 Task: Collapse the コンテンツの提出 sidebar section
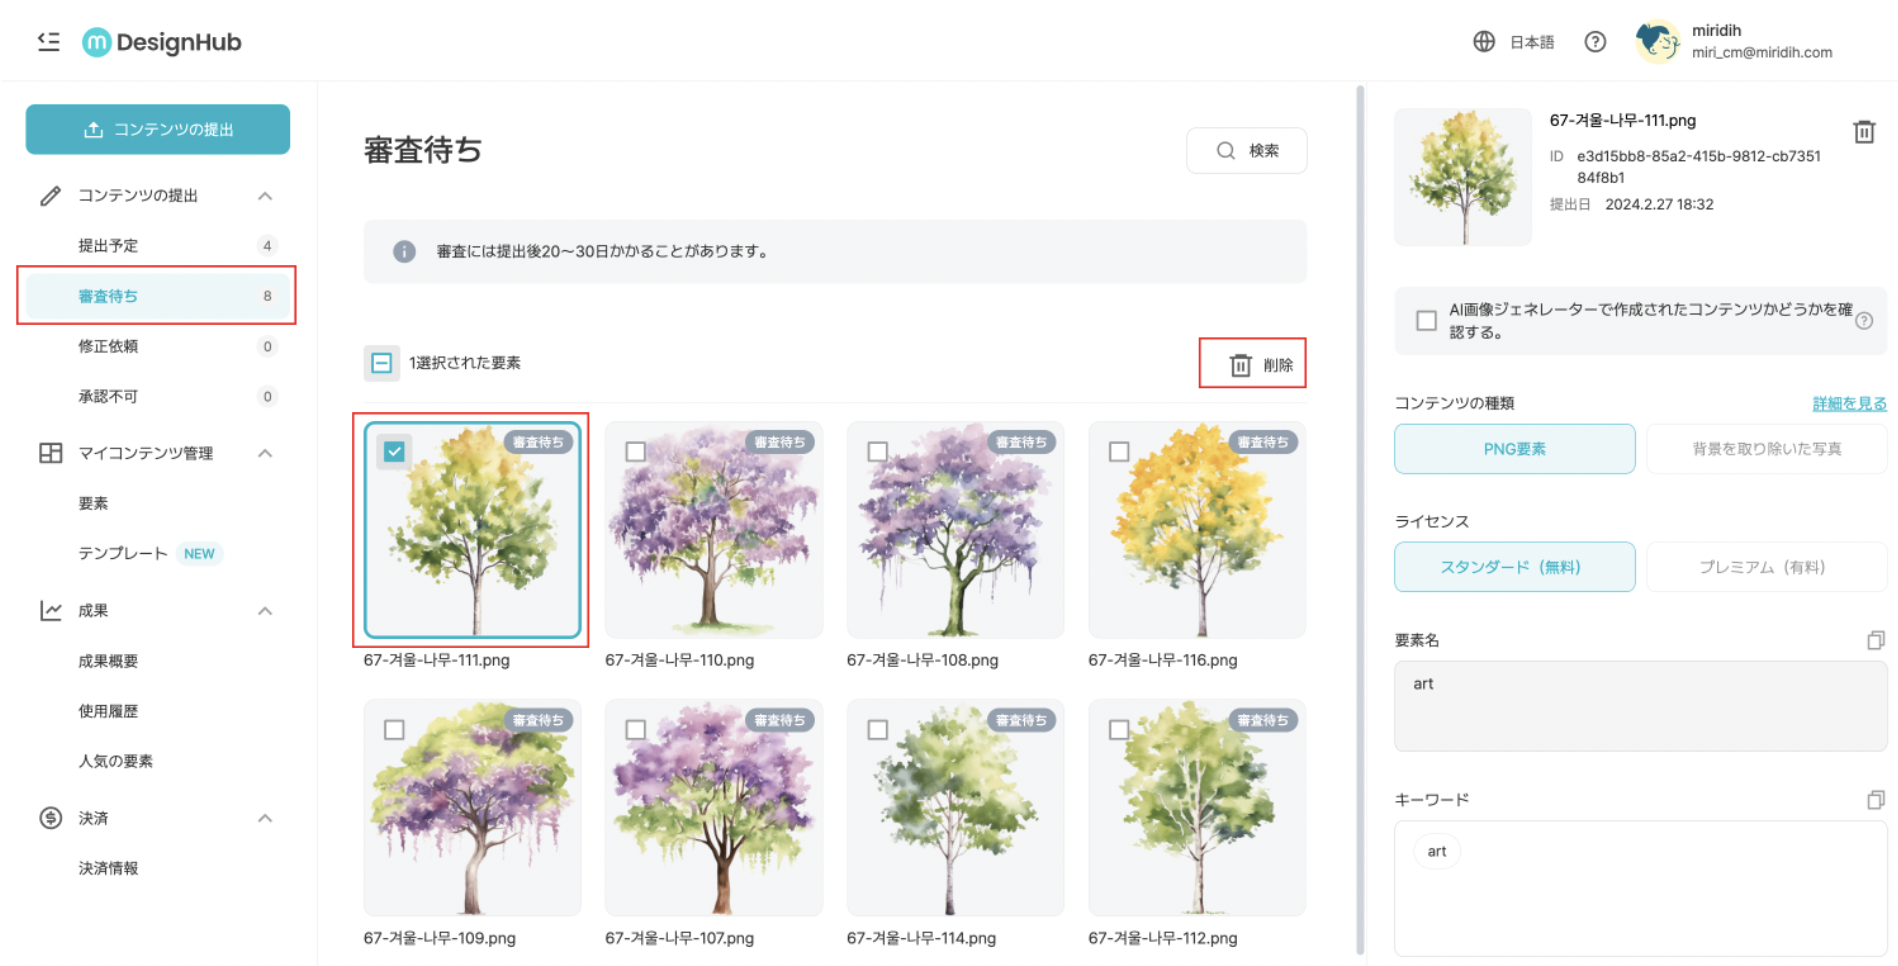[265, 196]
